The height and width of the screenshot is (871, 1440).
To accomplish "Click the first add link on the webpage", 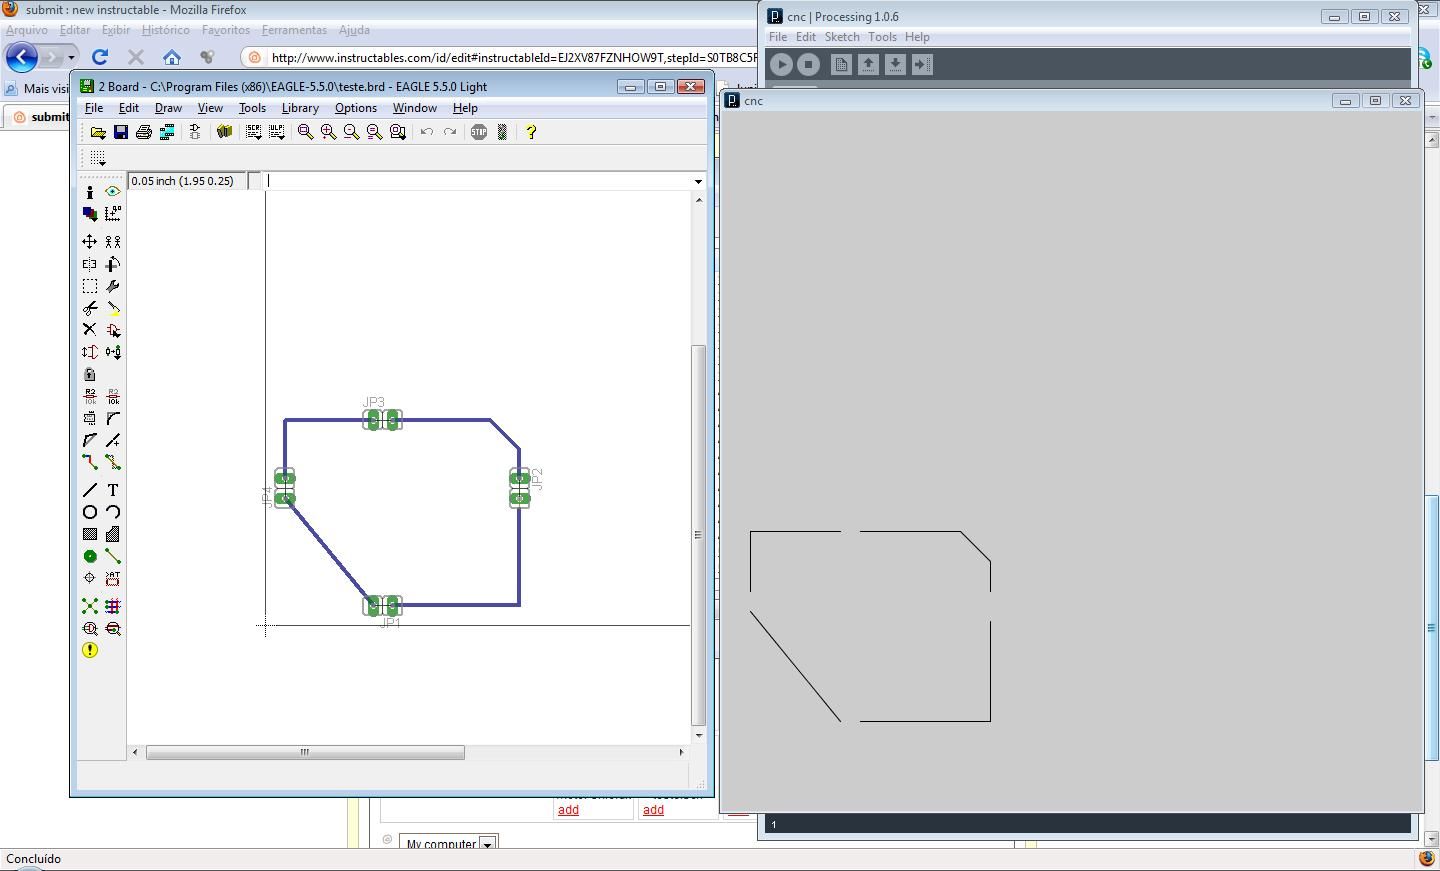I will coord(567,810).
